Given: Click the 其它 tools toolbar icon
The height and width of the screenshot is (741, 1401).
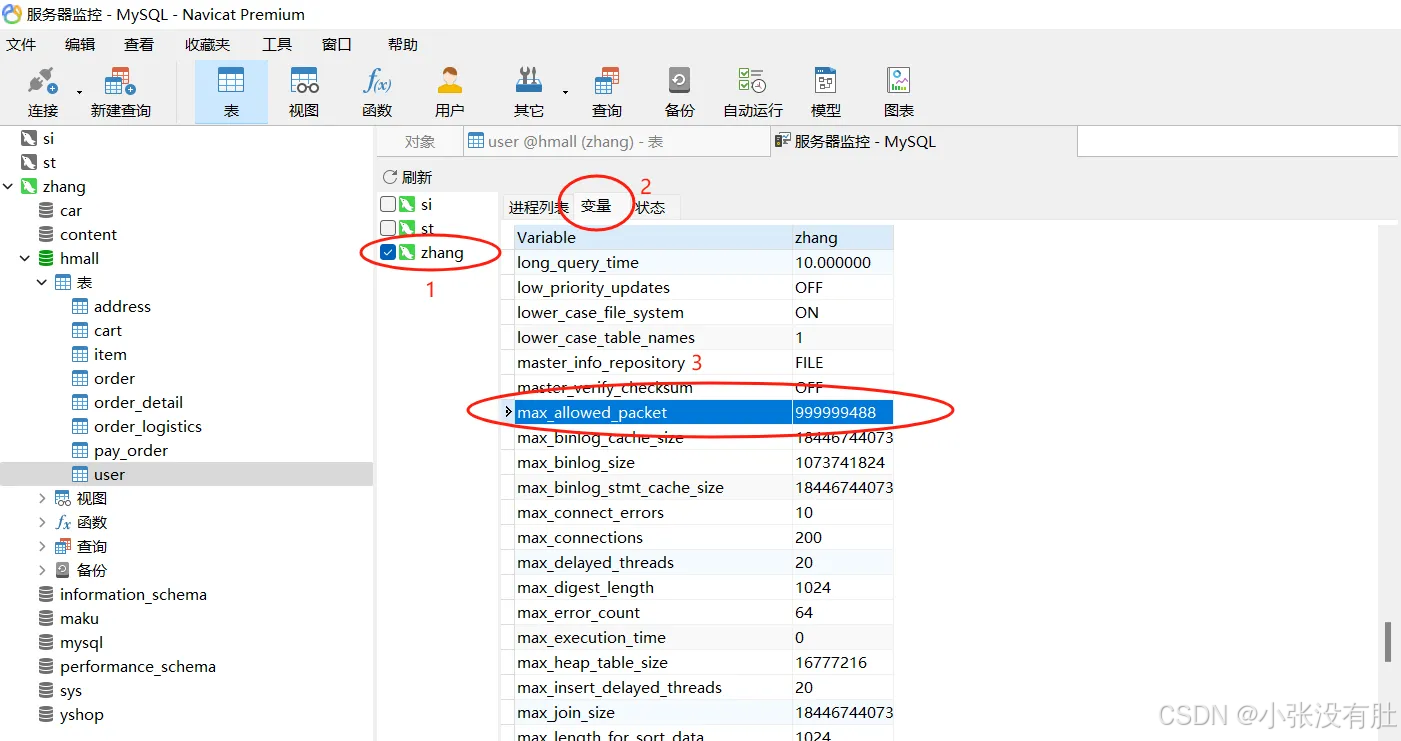Looking at the screenshot, I should click(x=529, y=92).
